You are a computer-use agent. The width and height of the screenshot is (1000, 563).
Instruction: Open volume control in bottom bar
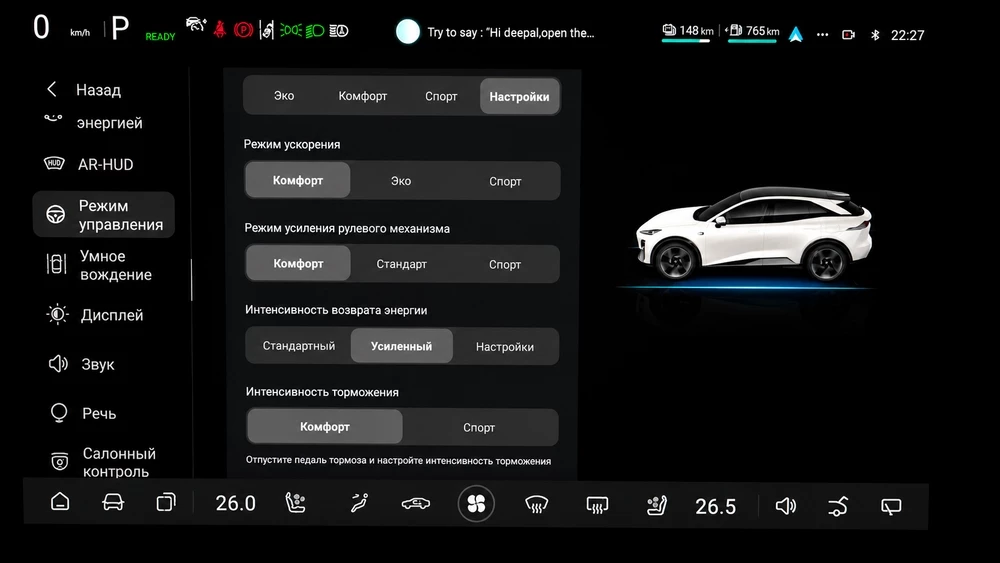coord(786,506)
